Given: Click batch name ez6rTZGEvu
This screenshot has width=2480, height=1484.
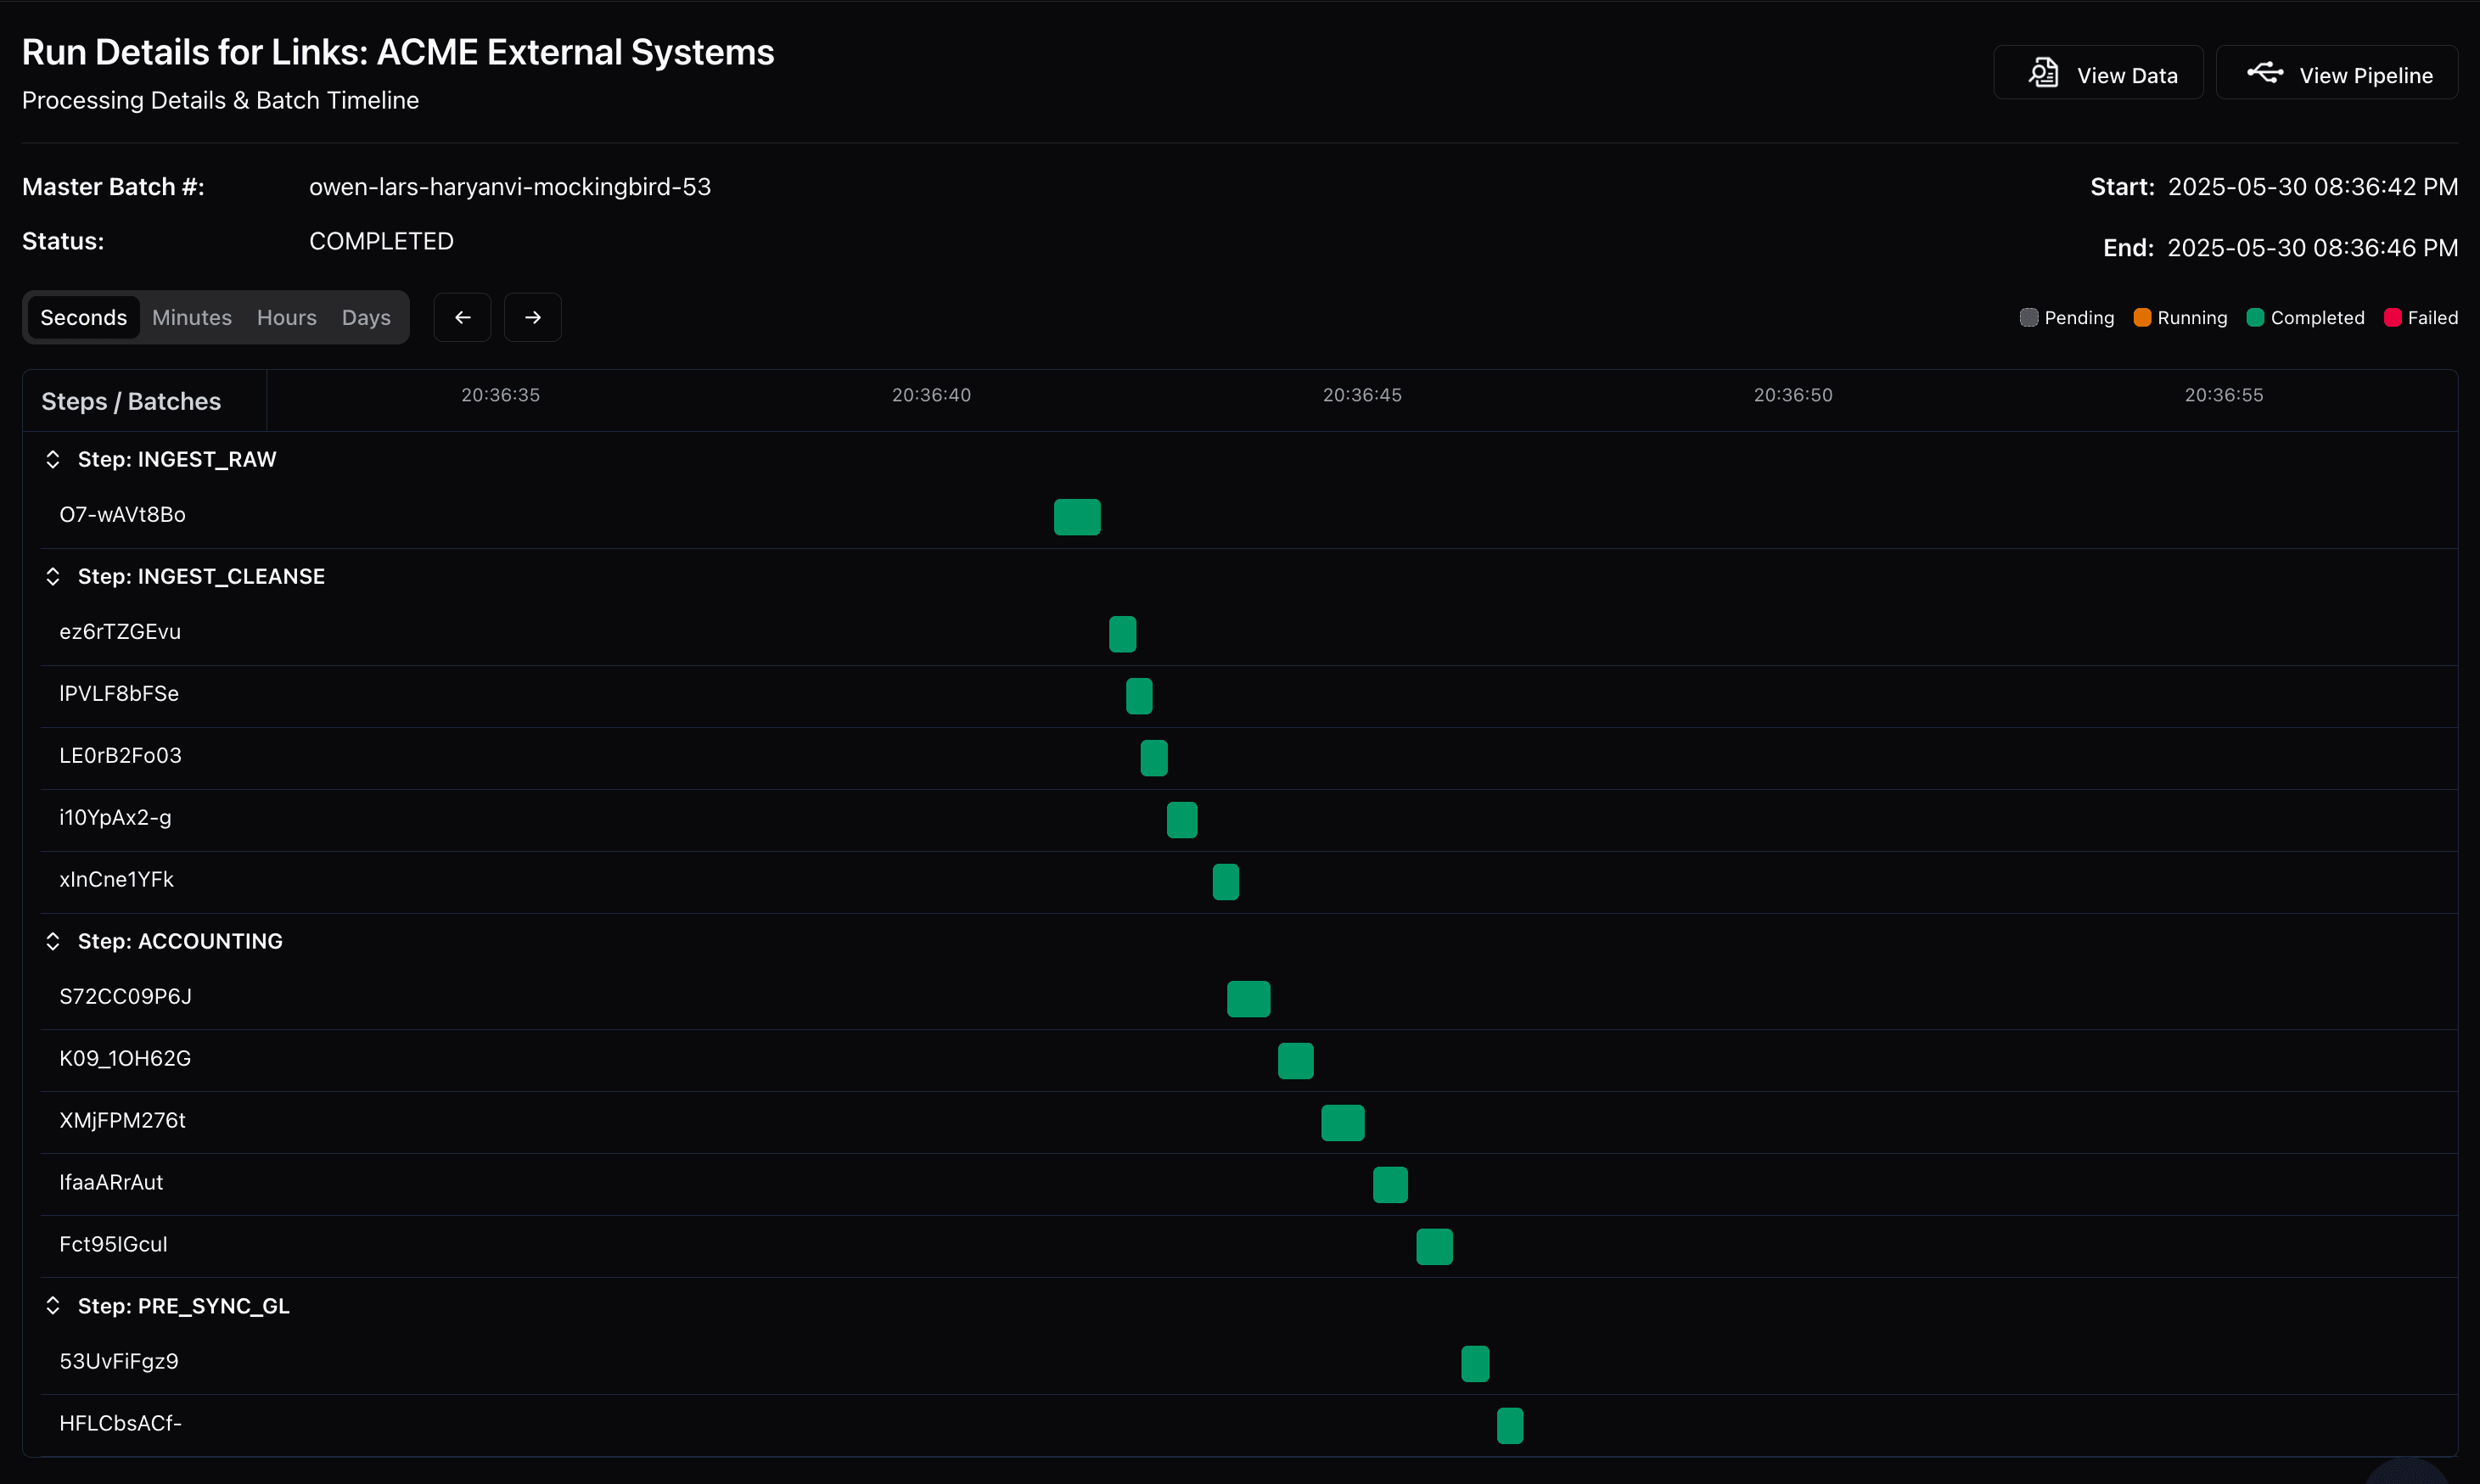Looking at the screenshot, I should pyautogui.click(x=120, y=631).
